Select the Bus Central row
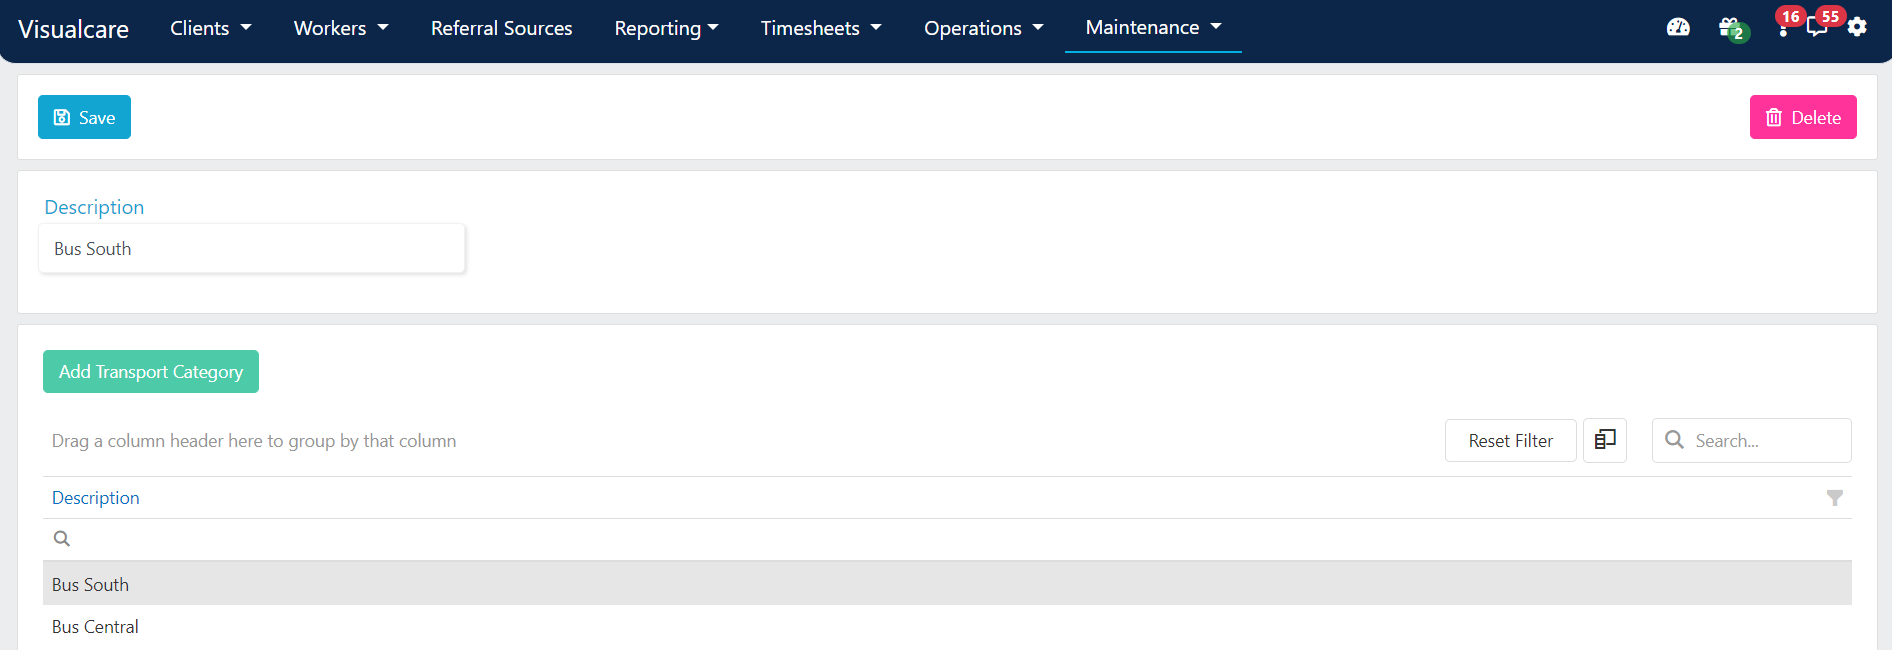This screenshot has width=1892, height=650. 947,626
